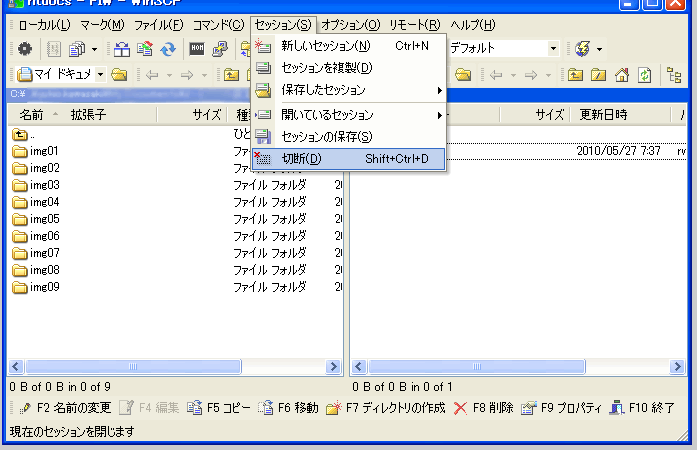
Task: Click the local parent directory icon
Action: pyautogui.click(x=231, y=75)
